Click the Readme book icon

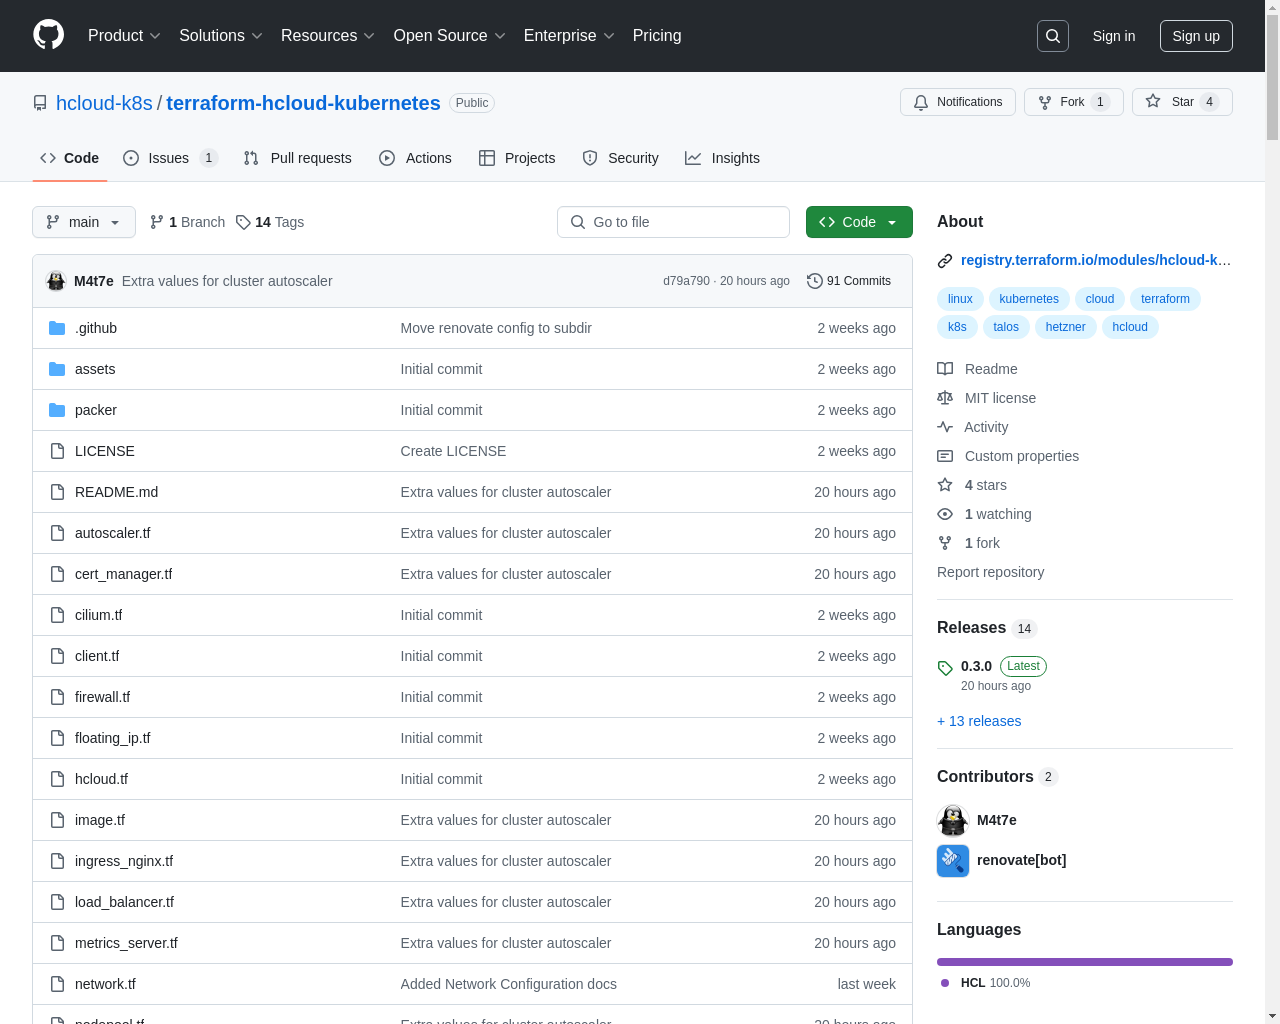(x=945, y=369)
